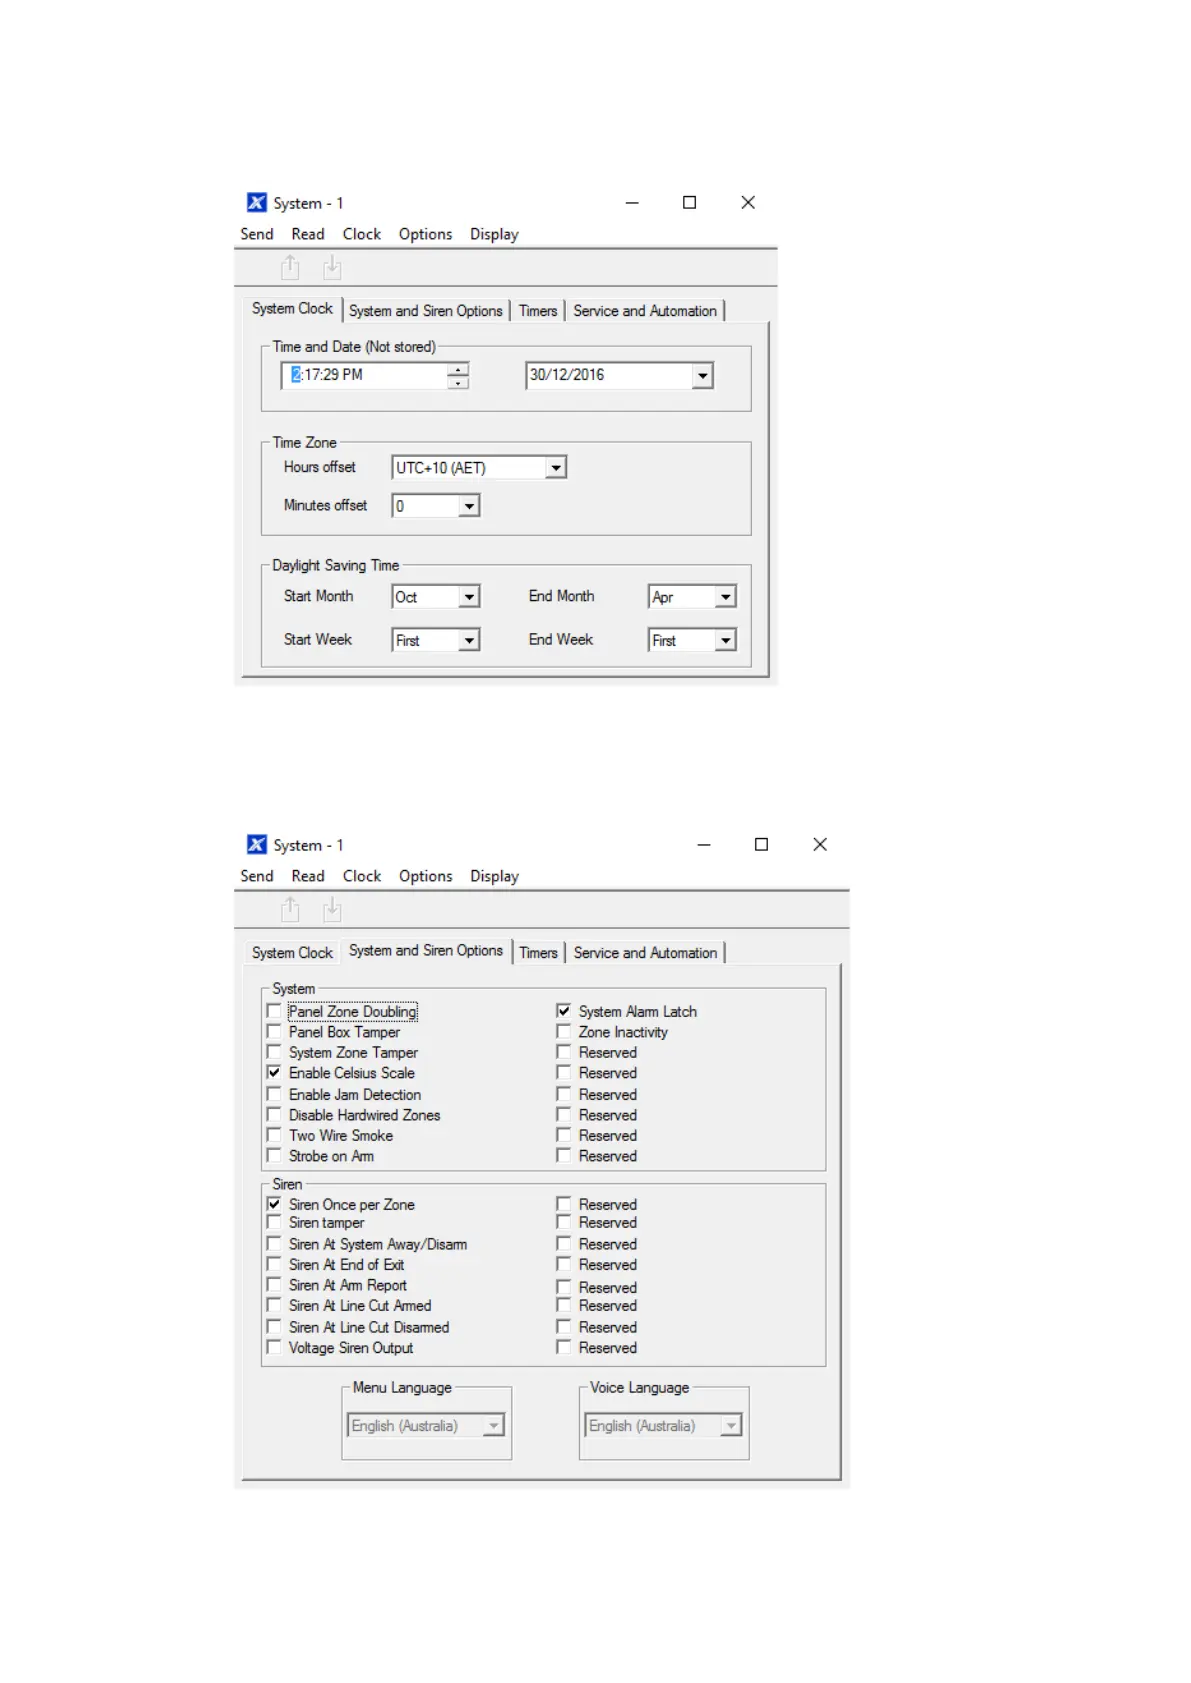This screenshot has width=1191, height=1683.
Task: Open Send menu in top window
Action: [257, 234]
